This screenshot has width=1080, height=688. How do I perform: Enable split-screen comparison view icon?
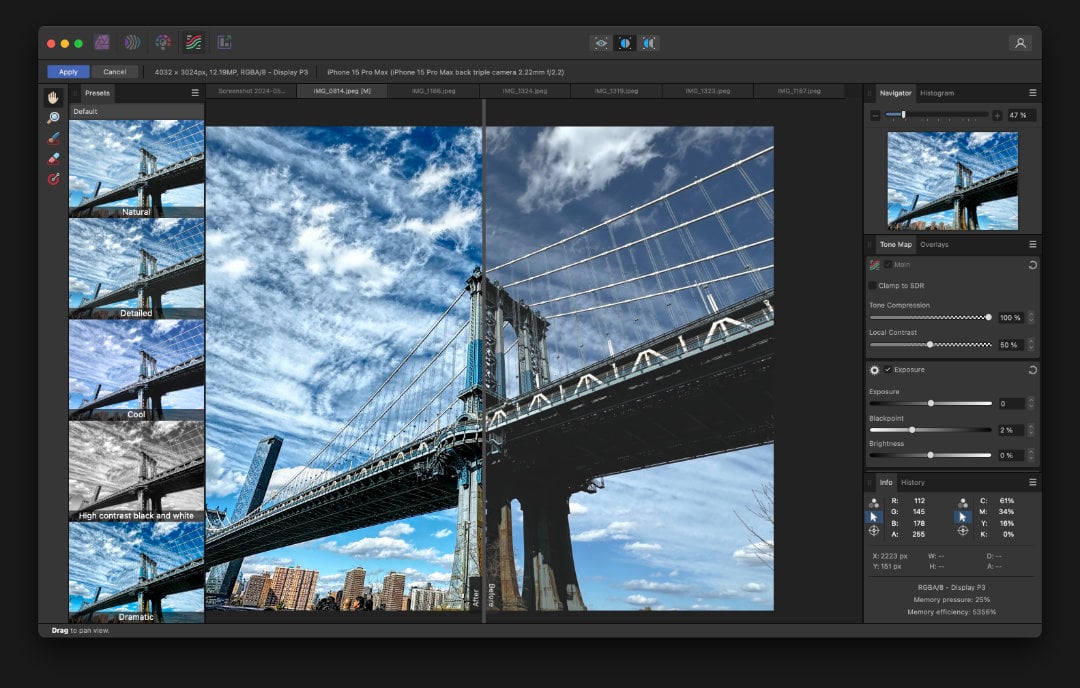pos(624,42)
